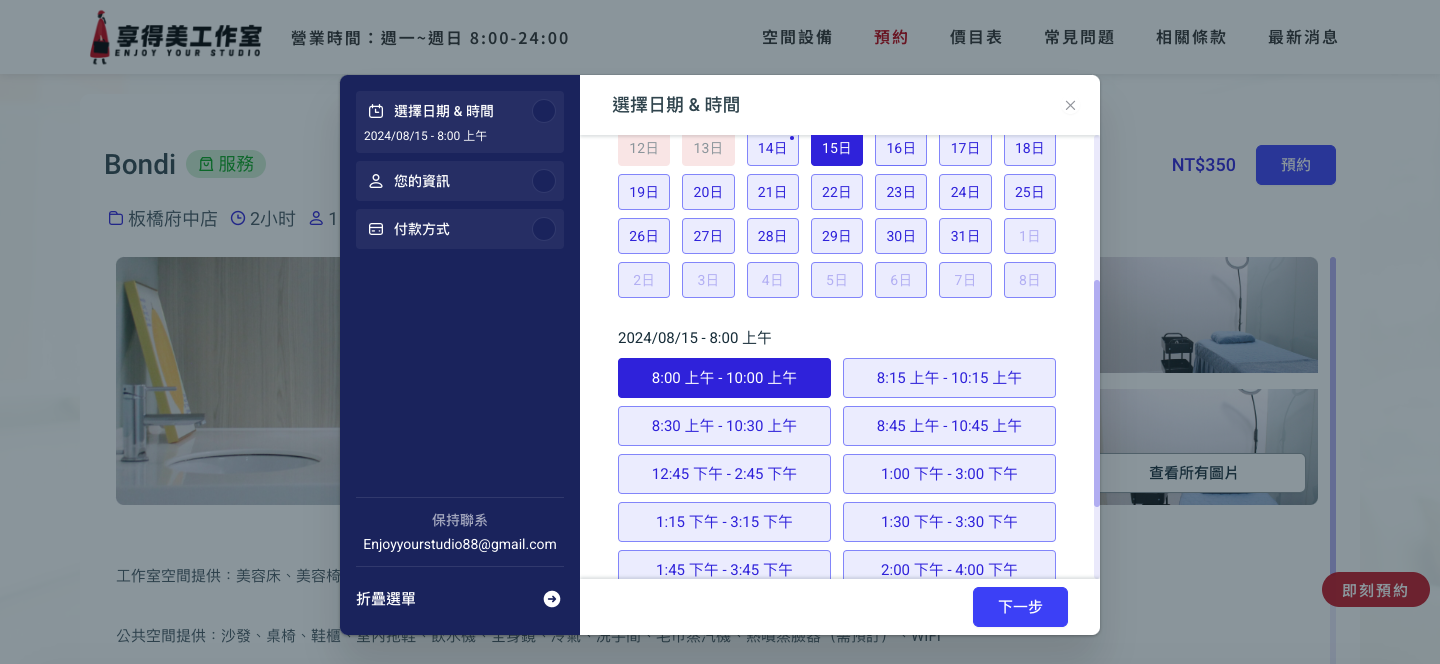Toggle the circle indicator on 付款方式 step
The image size is (1440, 664).
pos(544,229)
